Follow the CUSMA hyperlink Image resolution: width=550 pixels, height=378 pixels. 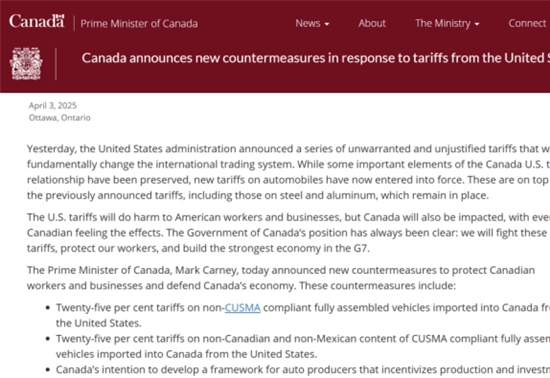pyautogui.click(x=242, y=308)
